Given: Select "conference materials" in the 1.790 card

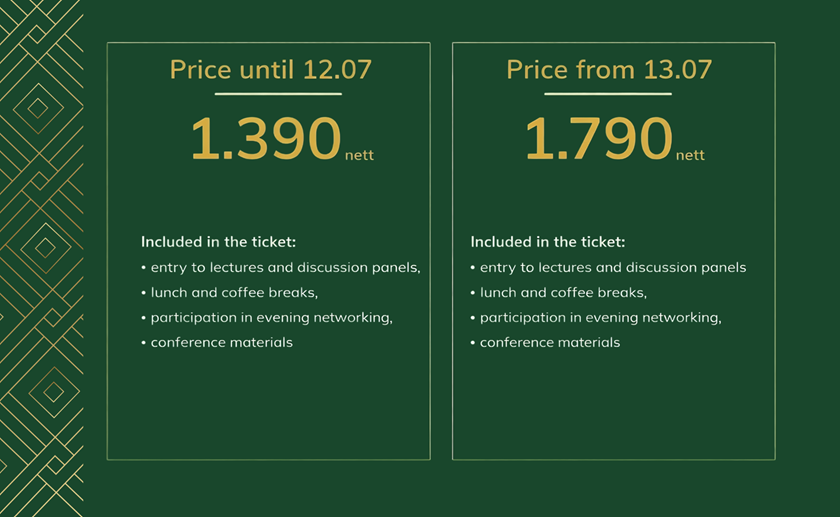Looking at the screenshot, I should click(x=549, y=343).
